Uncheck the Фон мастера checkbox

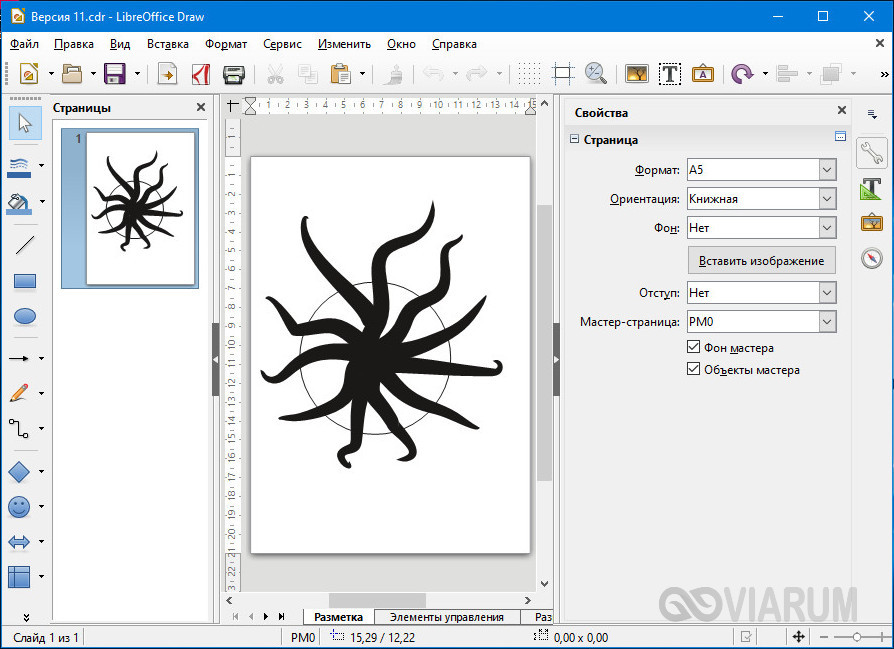[694, 348]
